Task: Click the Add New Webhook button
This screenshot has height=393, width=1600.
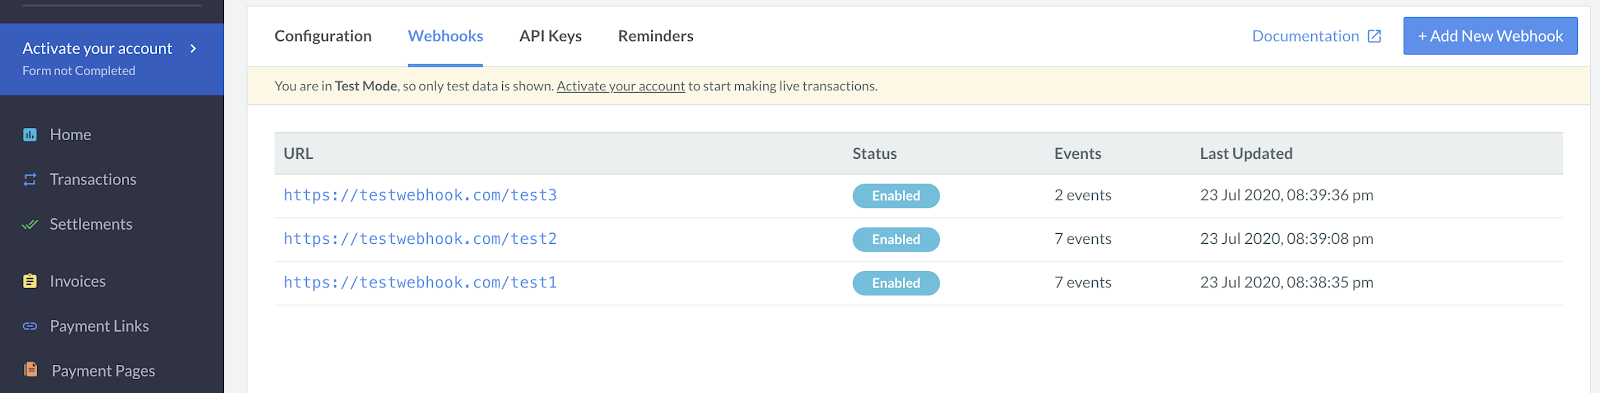Action: (1490, 36)
